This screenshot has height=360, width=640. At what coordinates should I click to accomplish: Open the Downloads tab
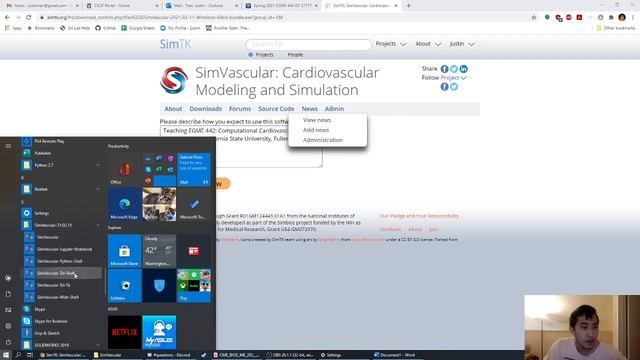pos(205,109)
